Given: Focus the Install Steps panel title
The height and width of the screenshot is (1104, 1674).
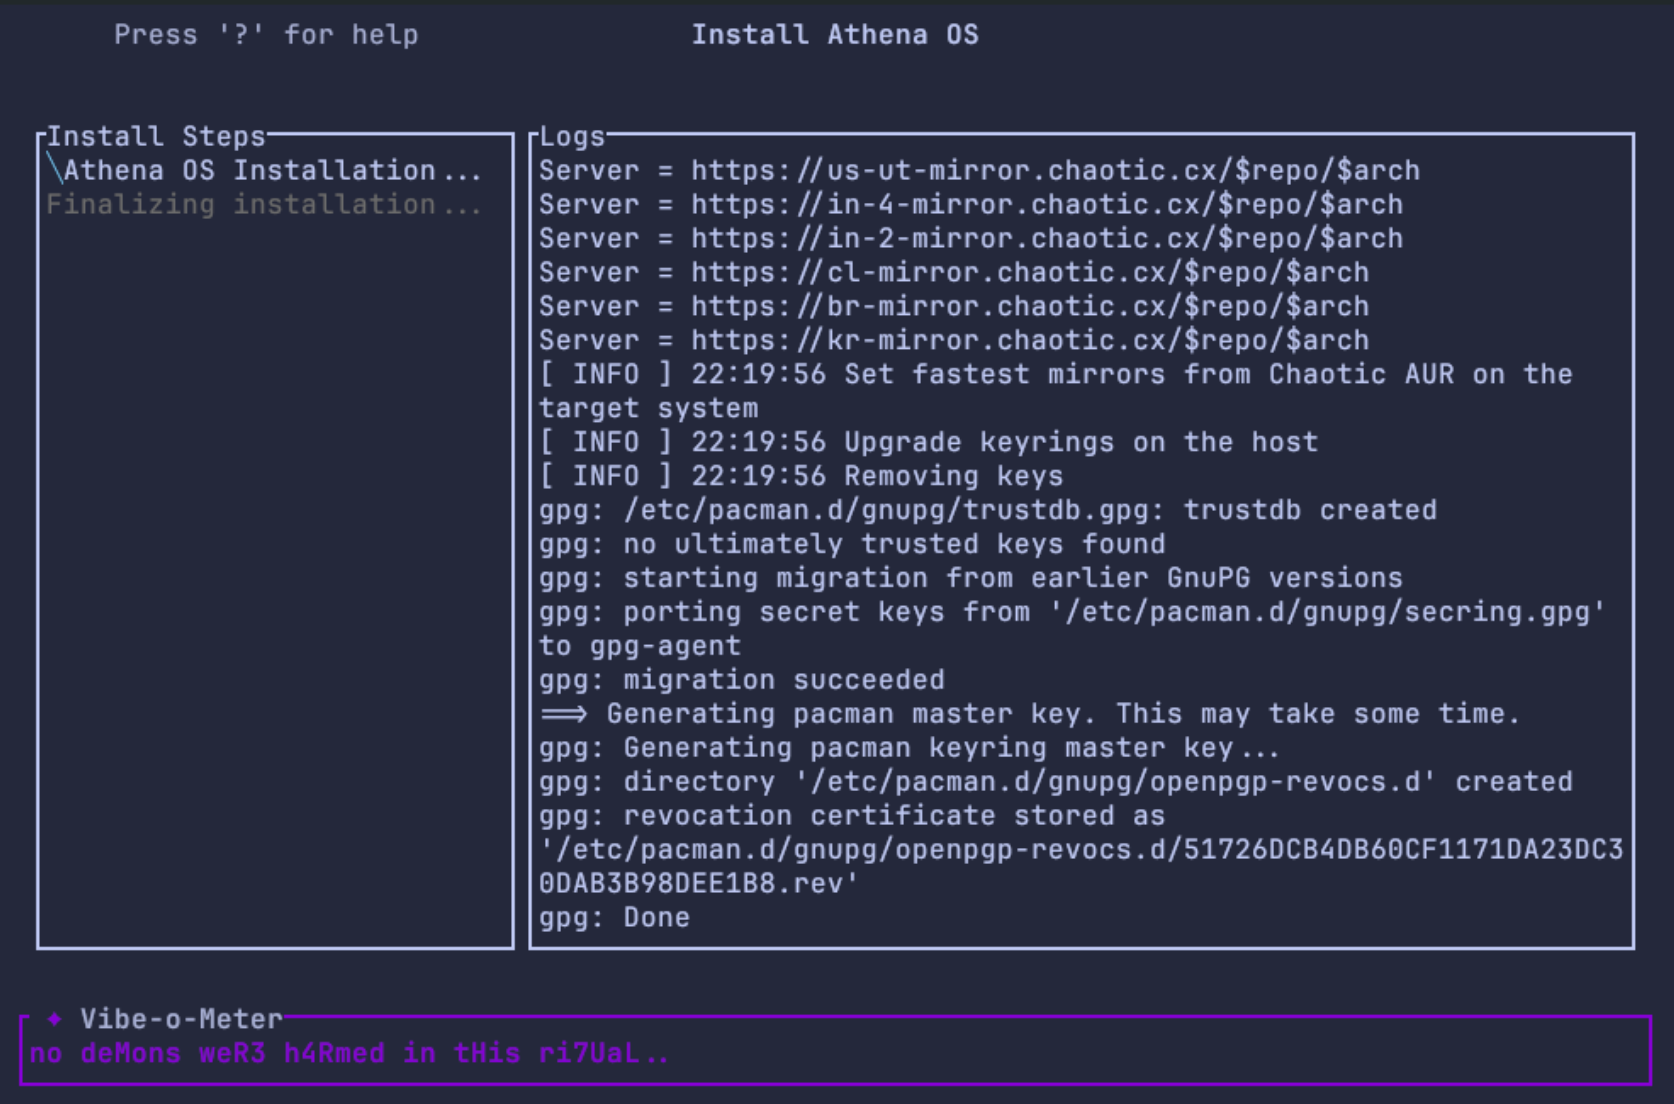Looking at the screenshot, I should tap(156, 136).
